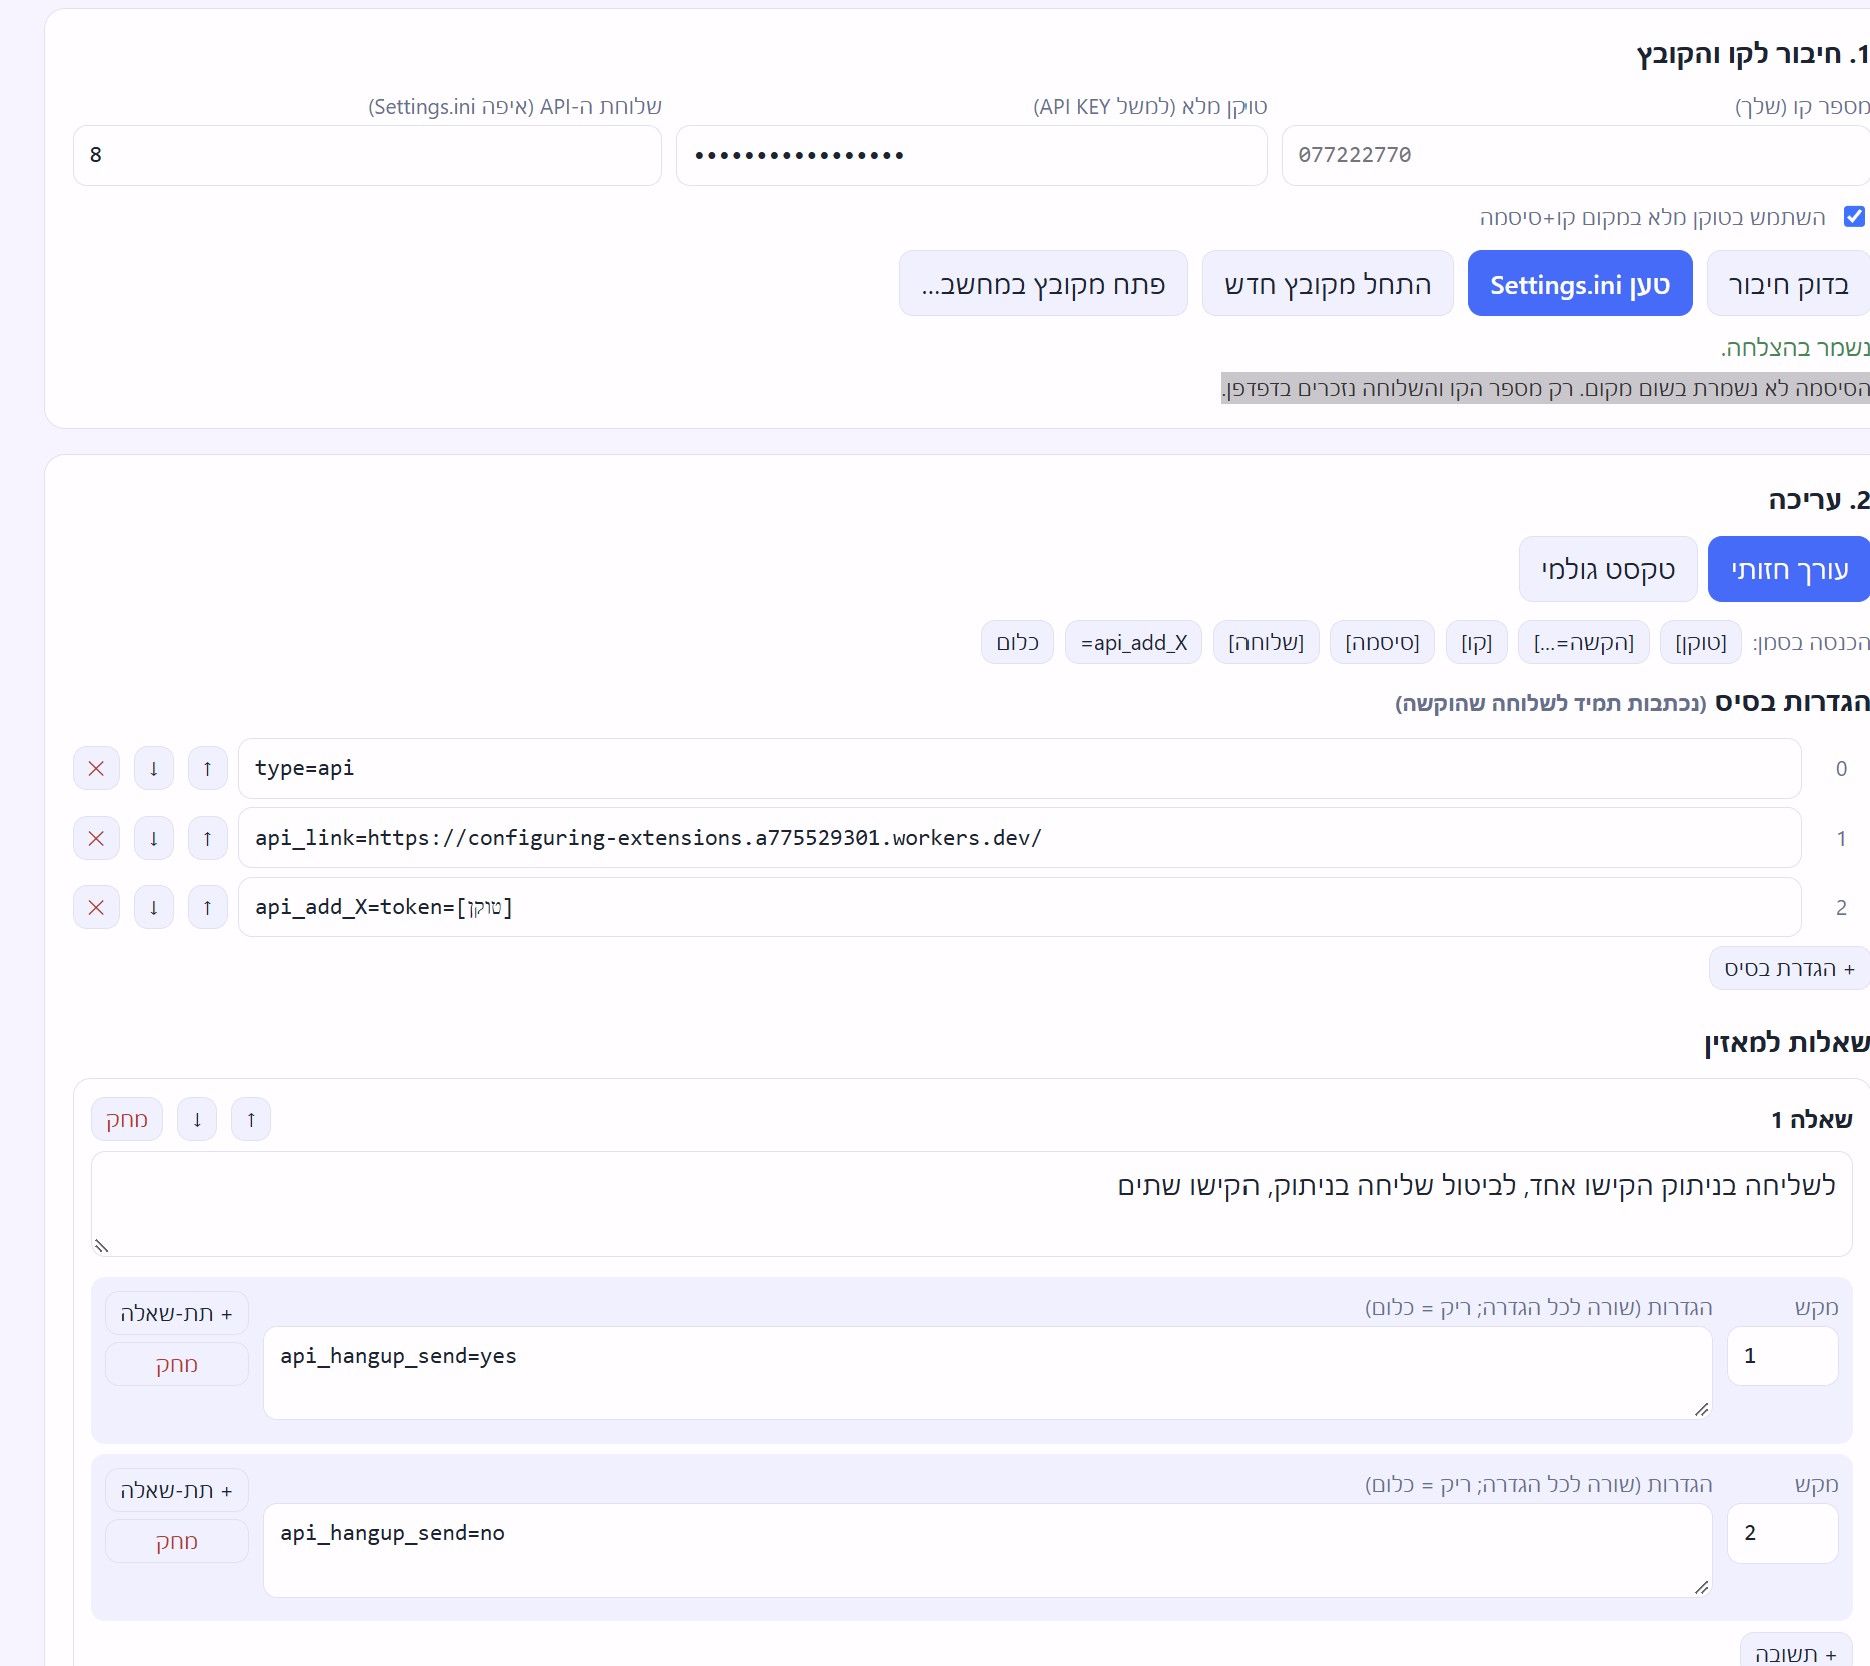The height and width of the screenshot is (1666, 1870).
Task: Move api_add_X=token row up
Action: coord(208,907)
